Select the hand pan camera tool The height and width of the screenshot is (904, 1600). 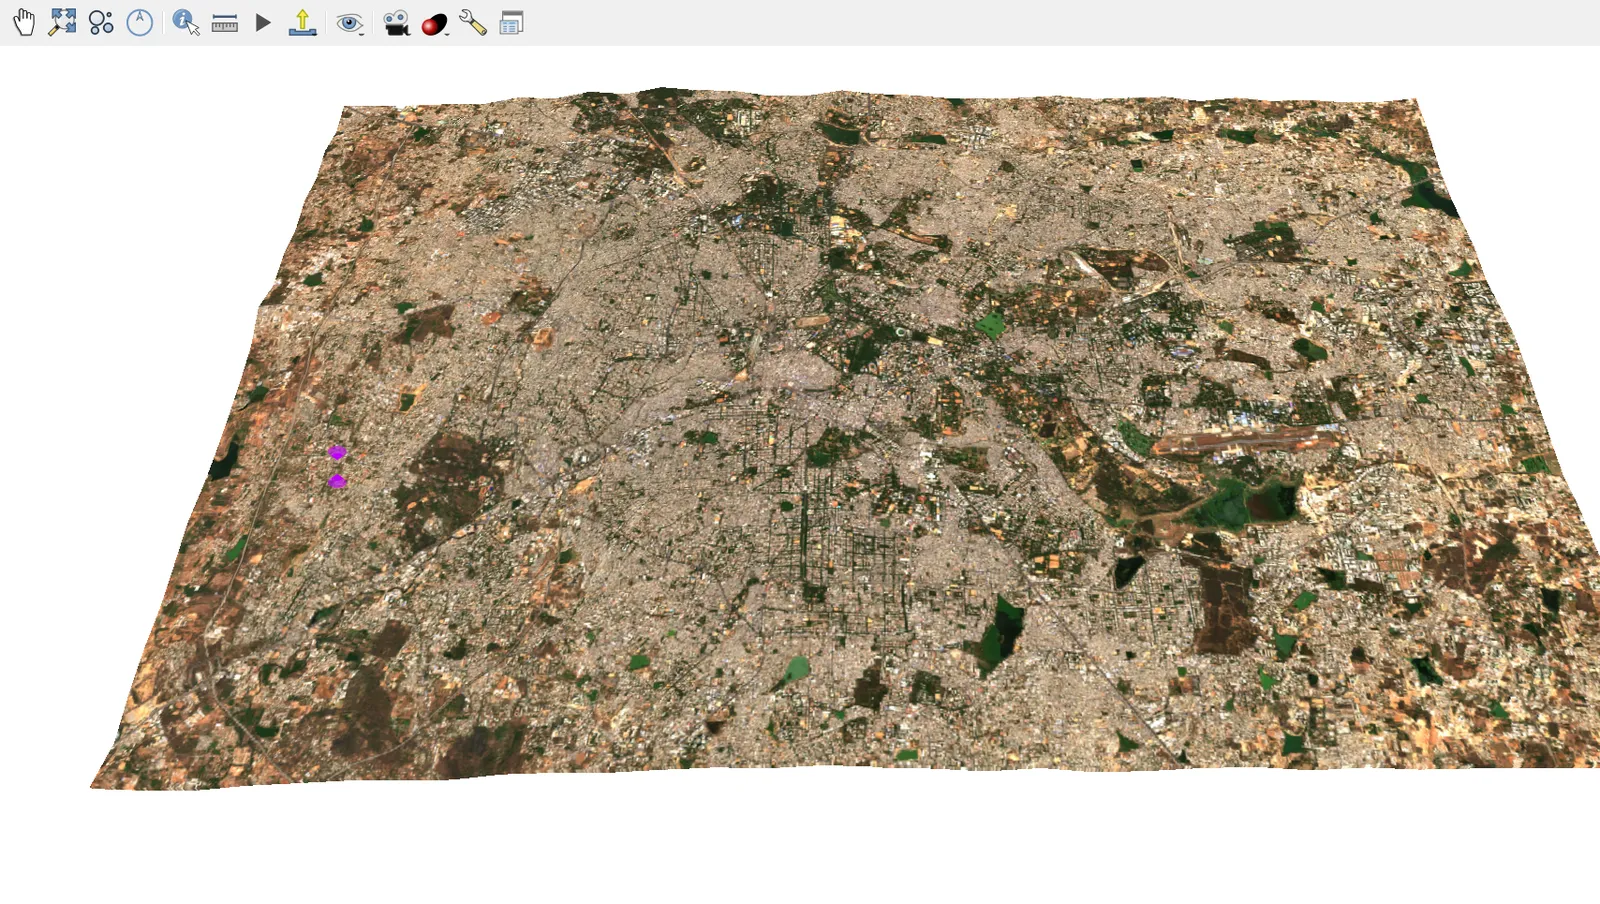click(24, 22)
